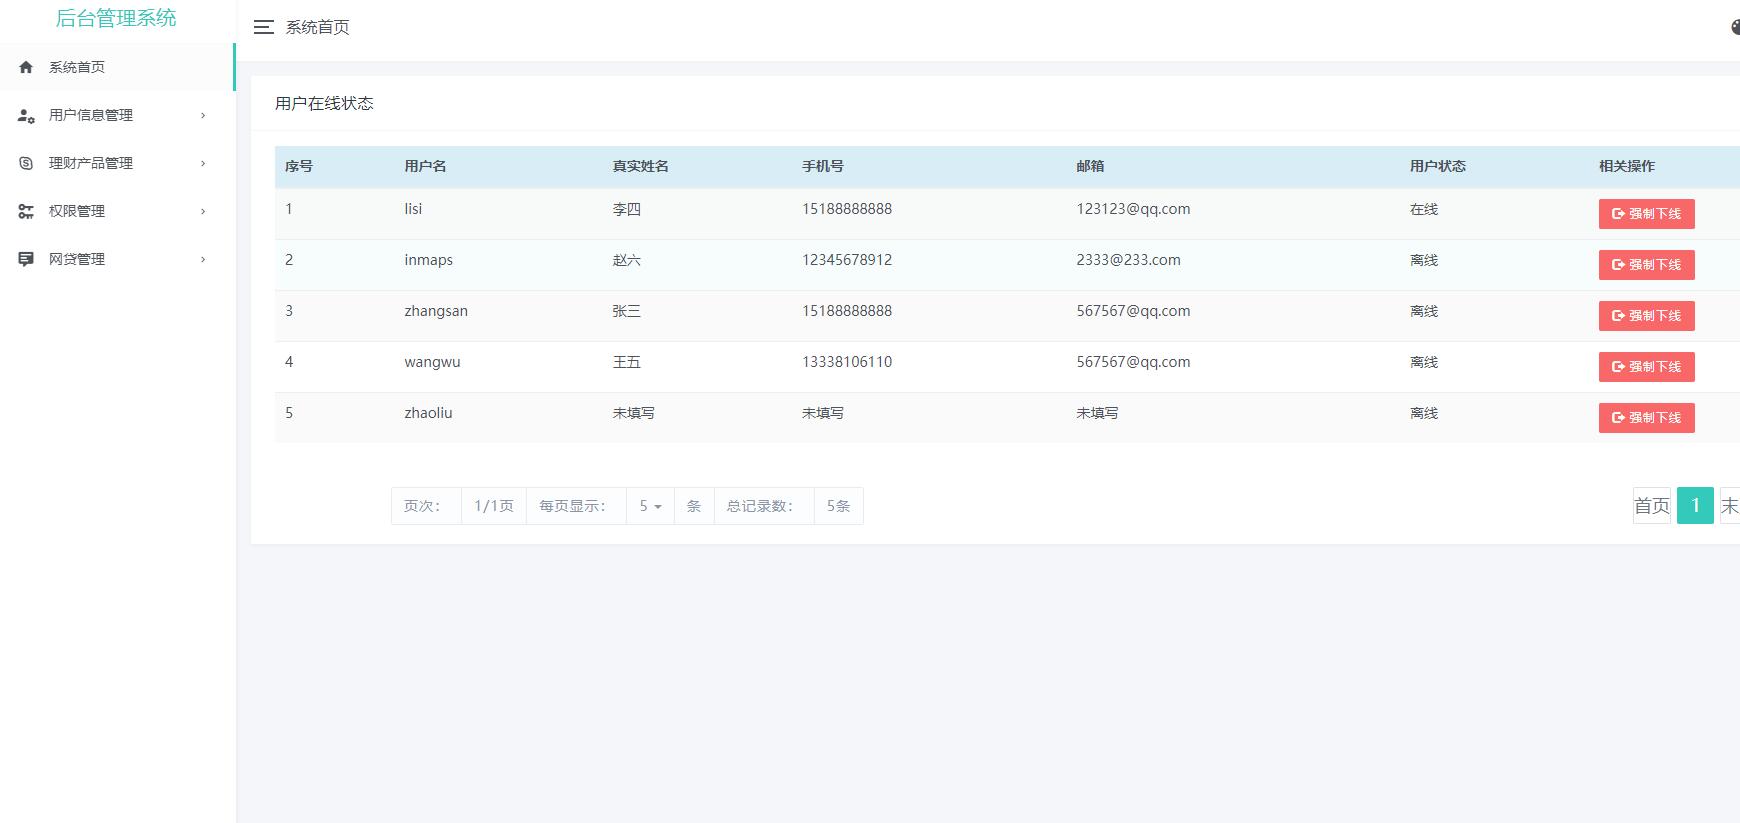The height and width of the screenshot is (823, 1740).
Task: Click real name 赵六
Action: 627,260
